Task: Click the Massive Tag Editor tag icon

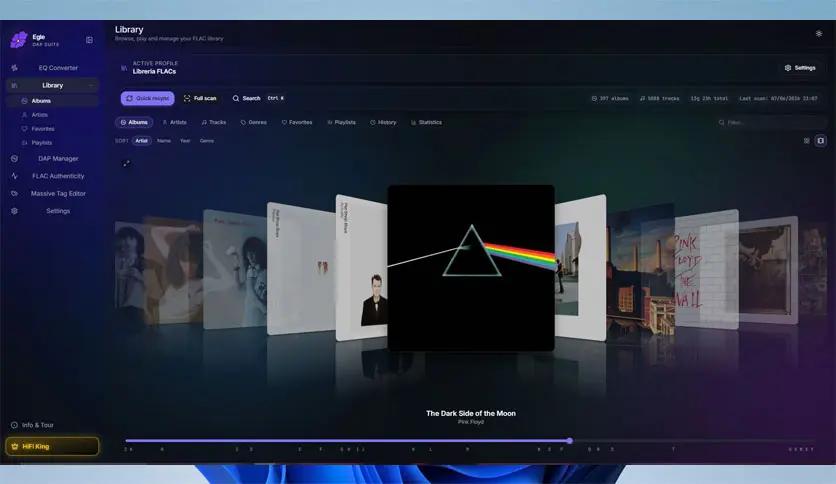Action: click(14, 193)
